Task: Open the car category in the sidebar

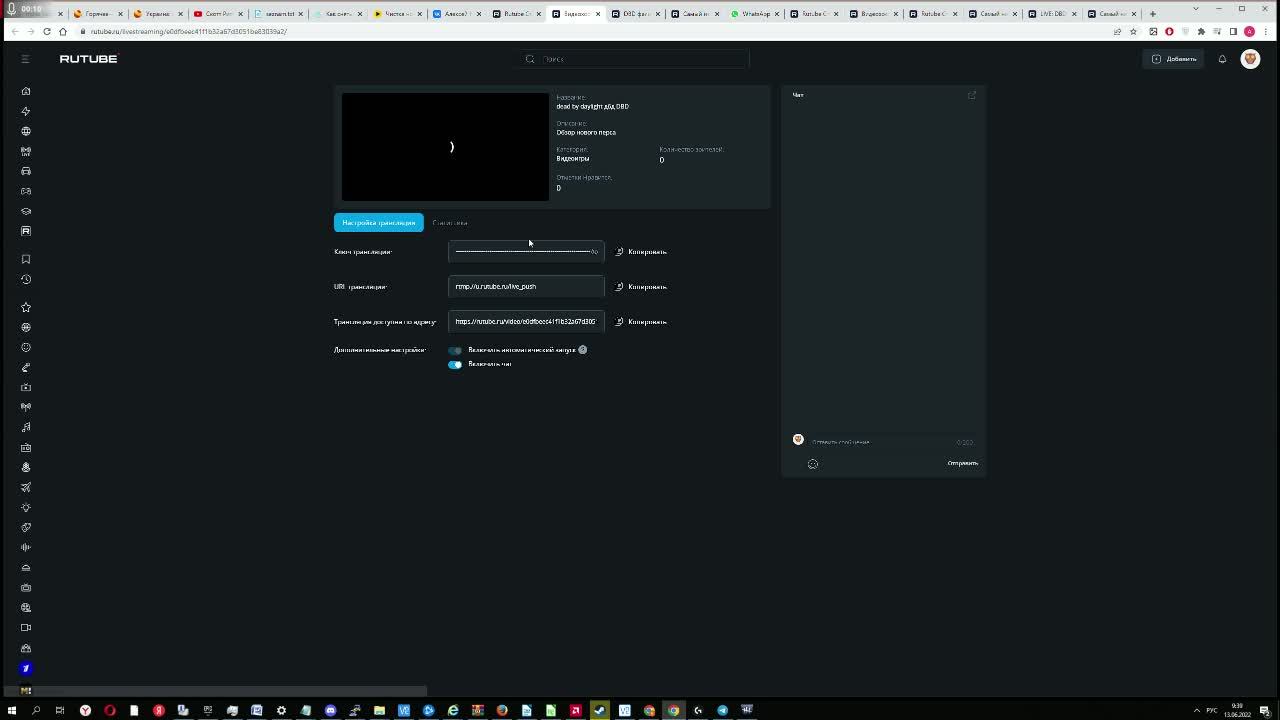Action: click(x=26, y=171)
